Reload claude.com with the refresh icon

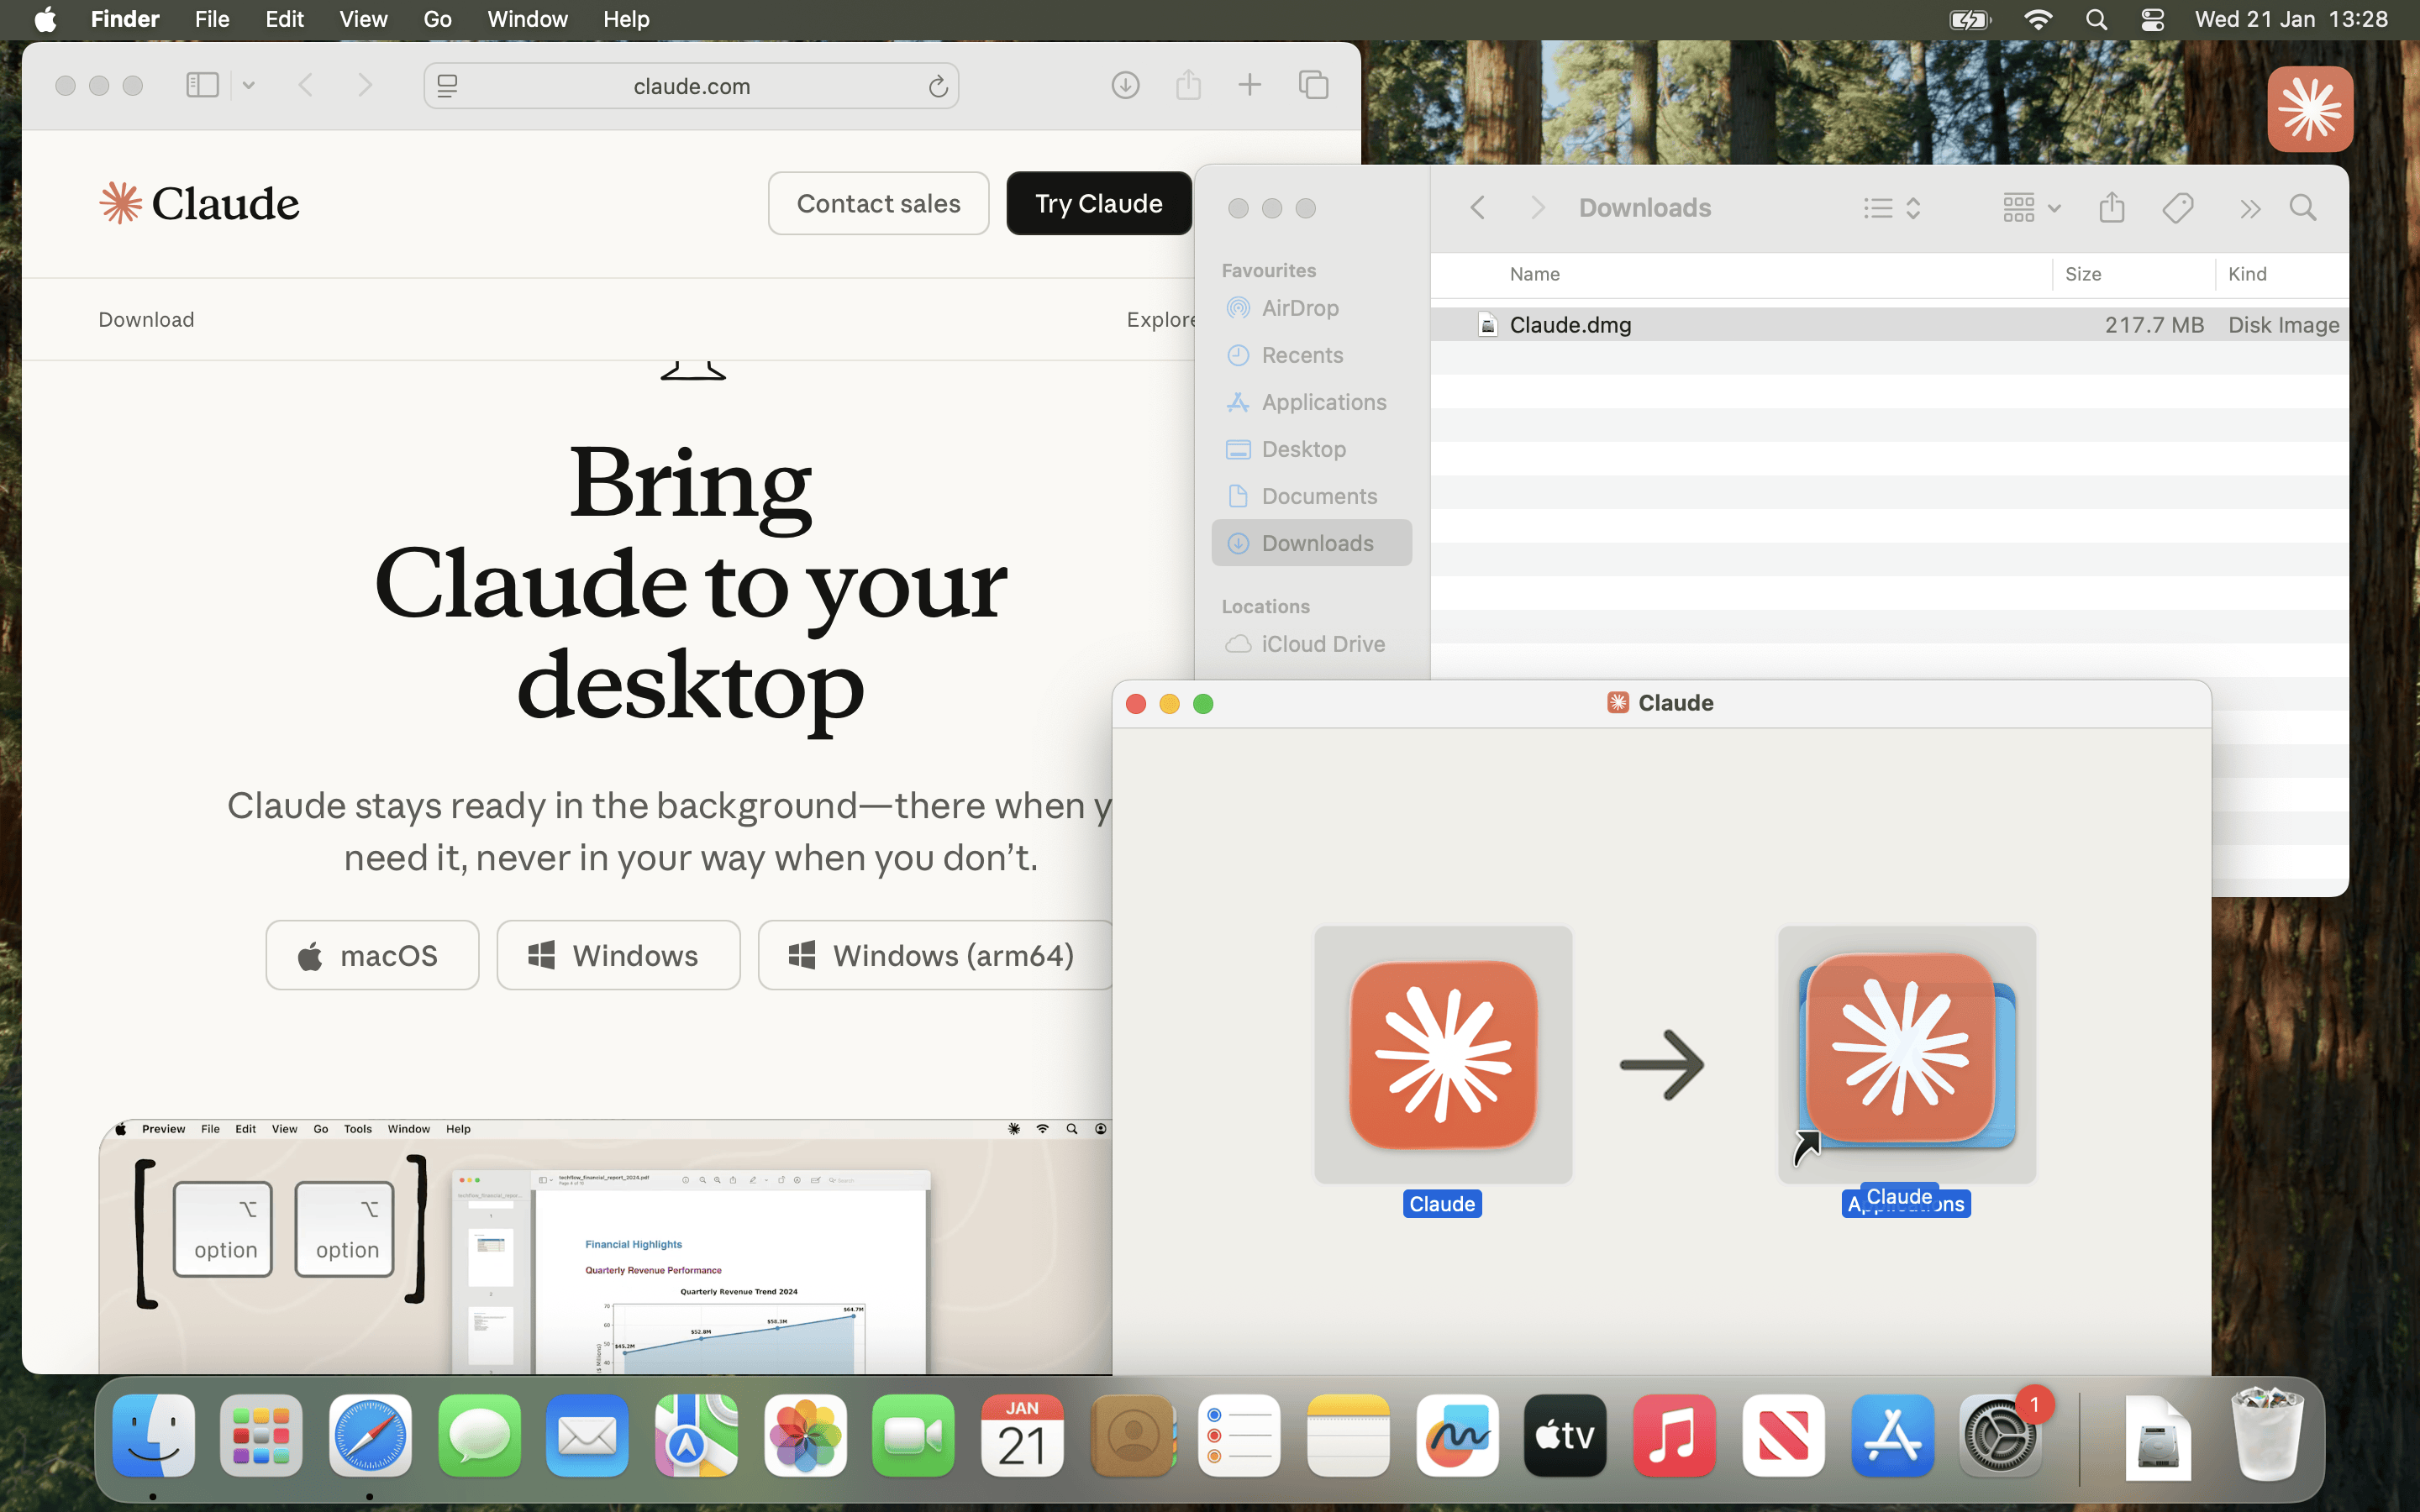tap(937, 86)
